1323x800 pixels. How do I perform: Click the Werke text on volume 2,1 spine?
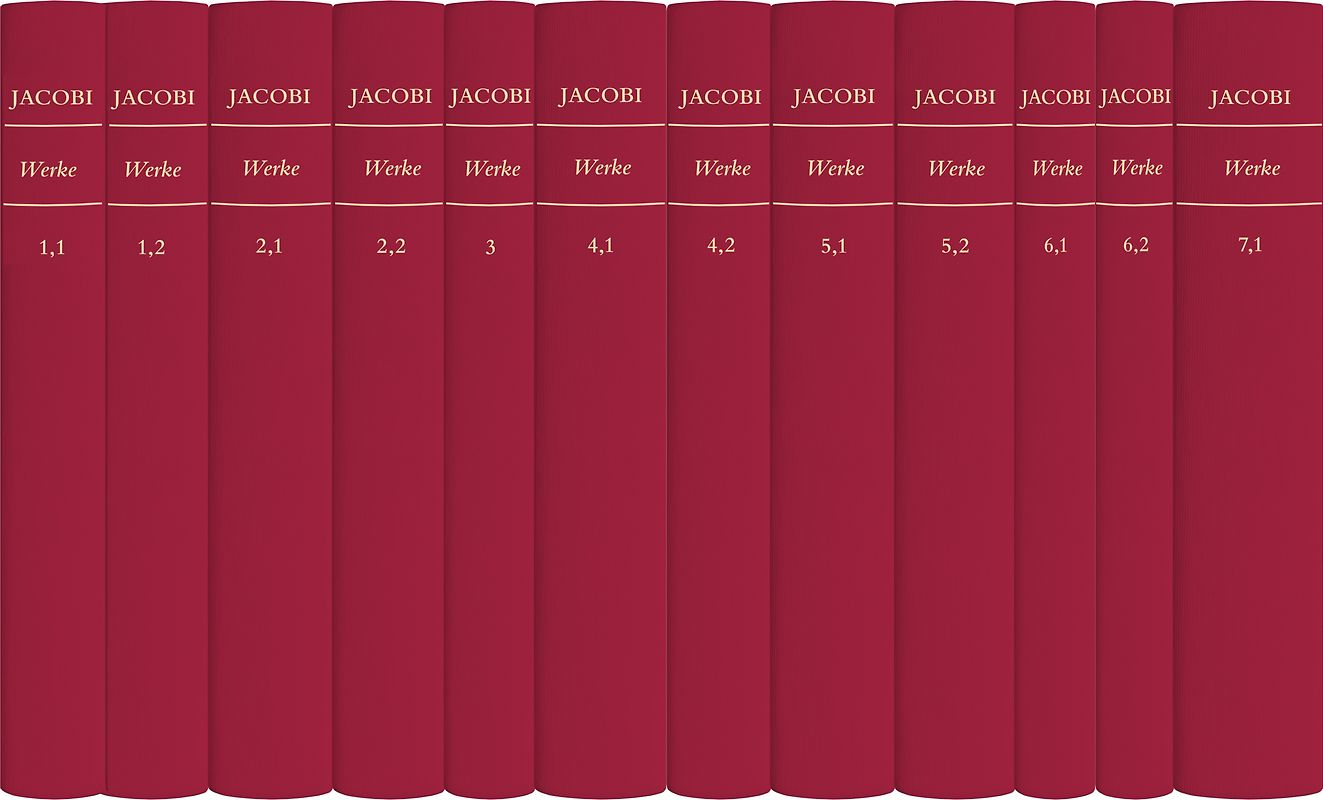pyautogui.click(x=271, y=168)
